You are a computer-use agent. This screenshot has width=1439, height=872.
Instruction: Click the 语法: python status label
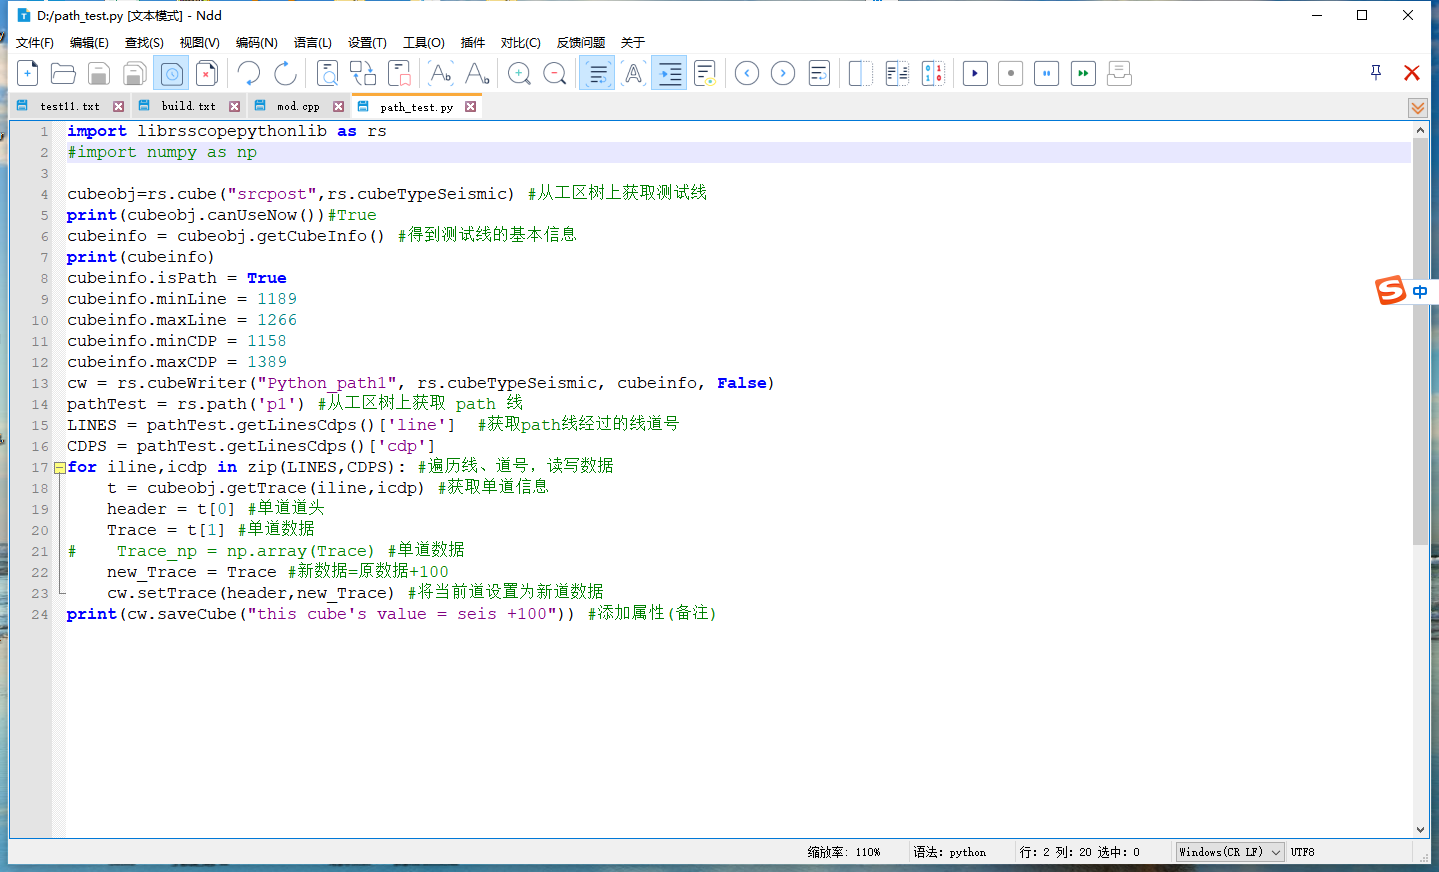(x=949, y=852)
